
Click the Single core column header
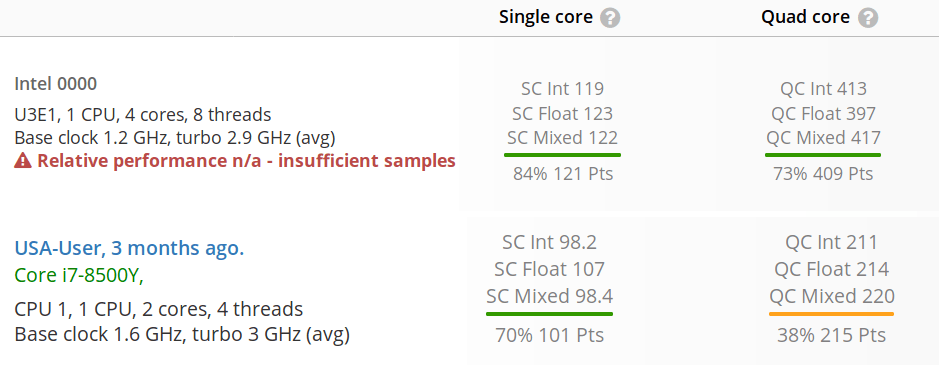[546, 17]
